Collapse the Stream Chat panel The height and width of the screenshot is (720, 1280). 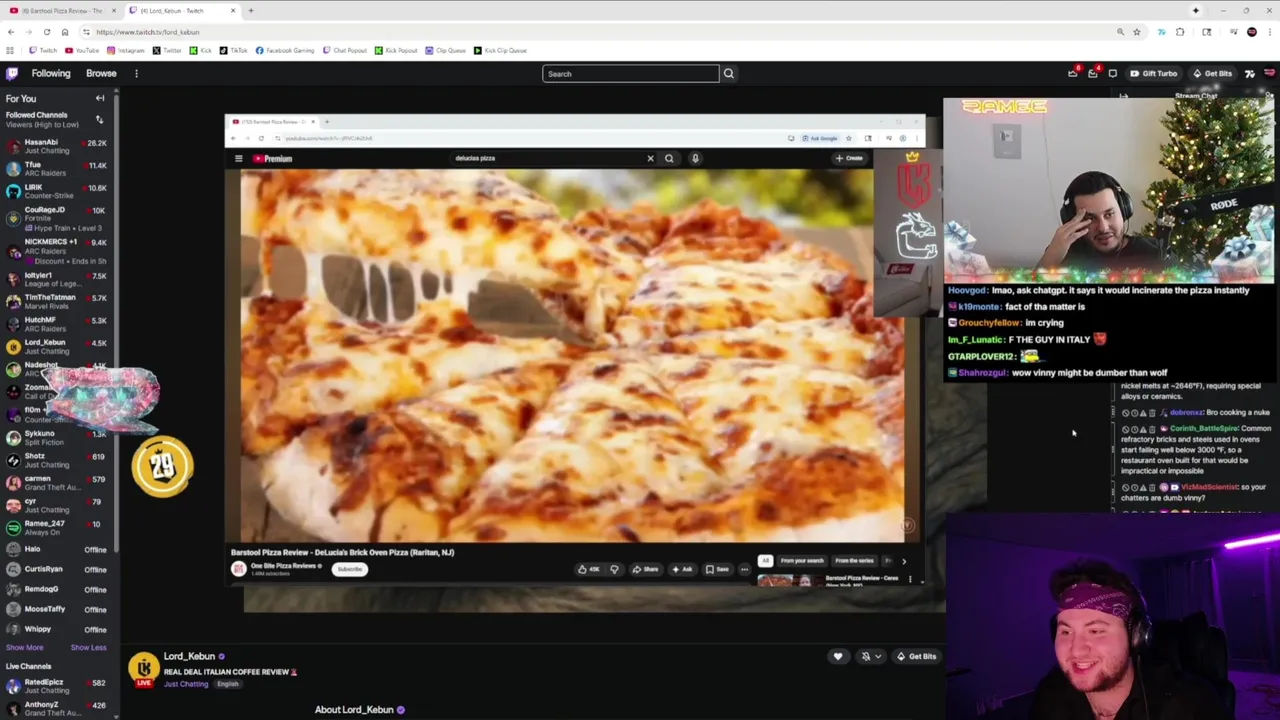point(1124,96)
